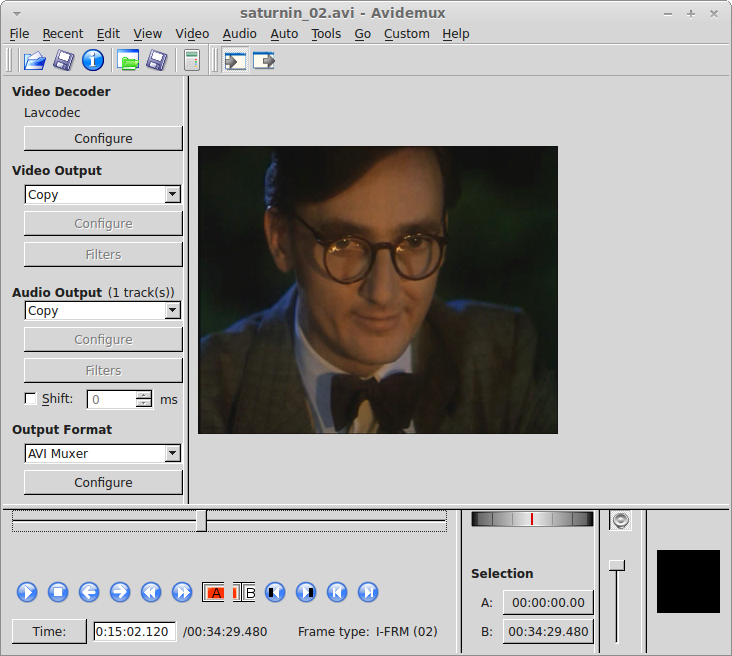Click selection B time 00:34:29.480 button
Screen dimensions: 732x656
coord(548,632)
